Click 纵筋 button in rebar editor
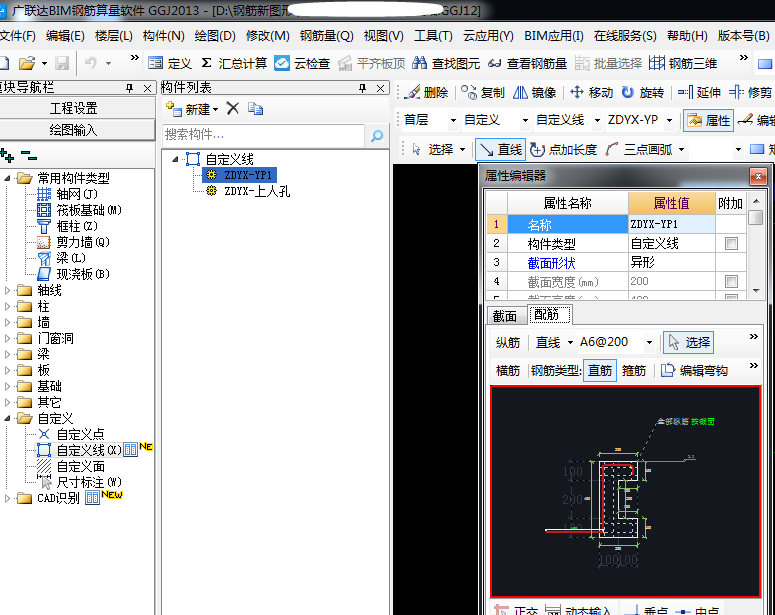This screenshot has width=775, height=615. [508, 342]
